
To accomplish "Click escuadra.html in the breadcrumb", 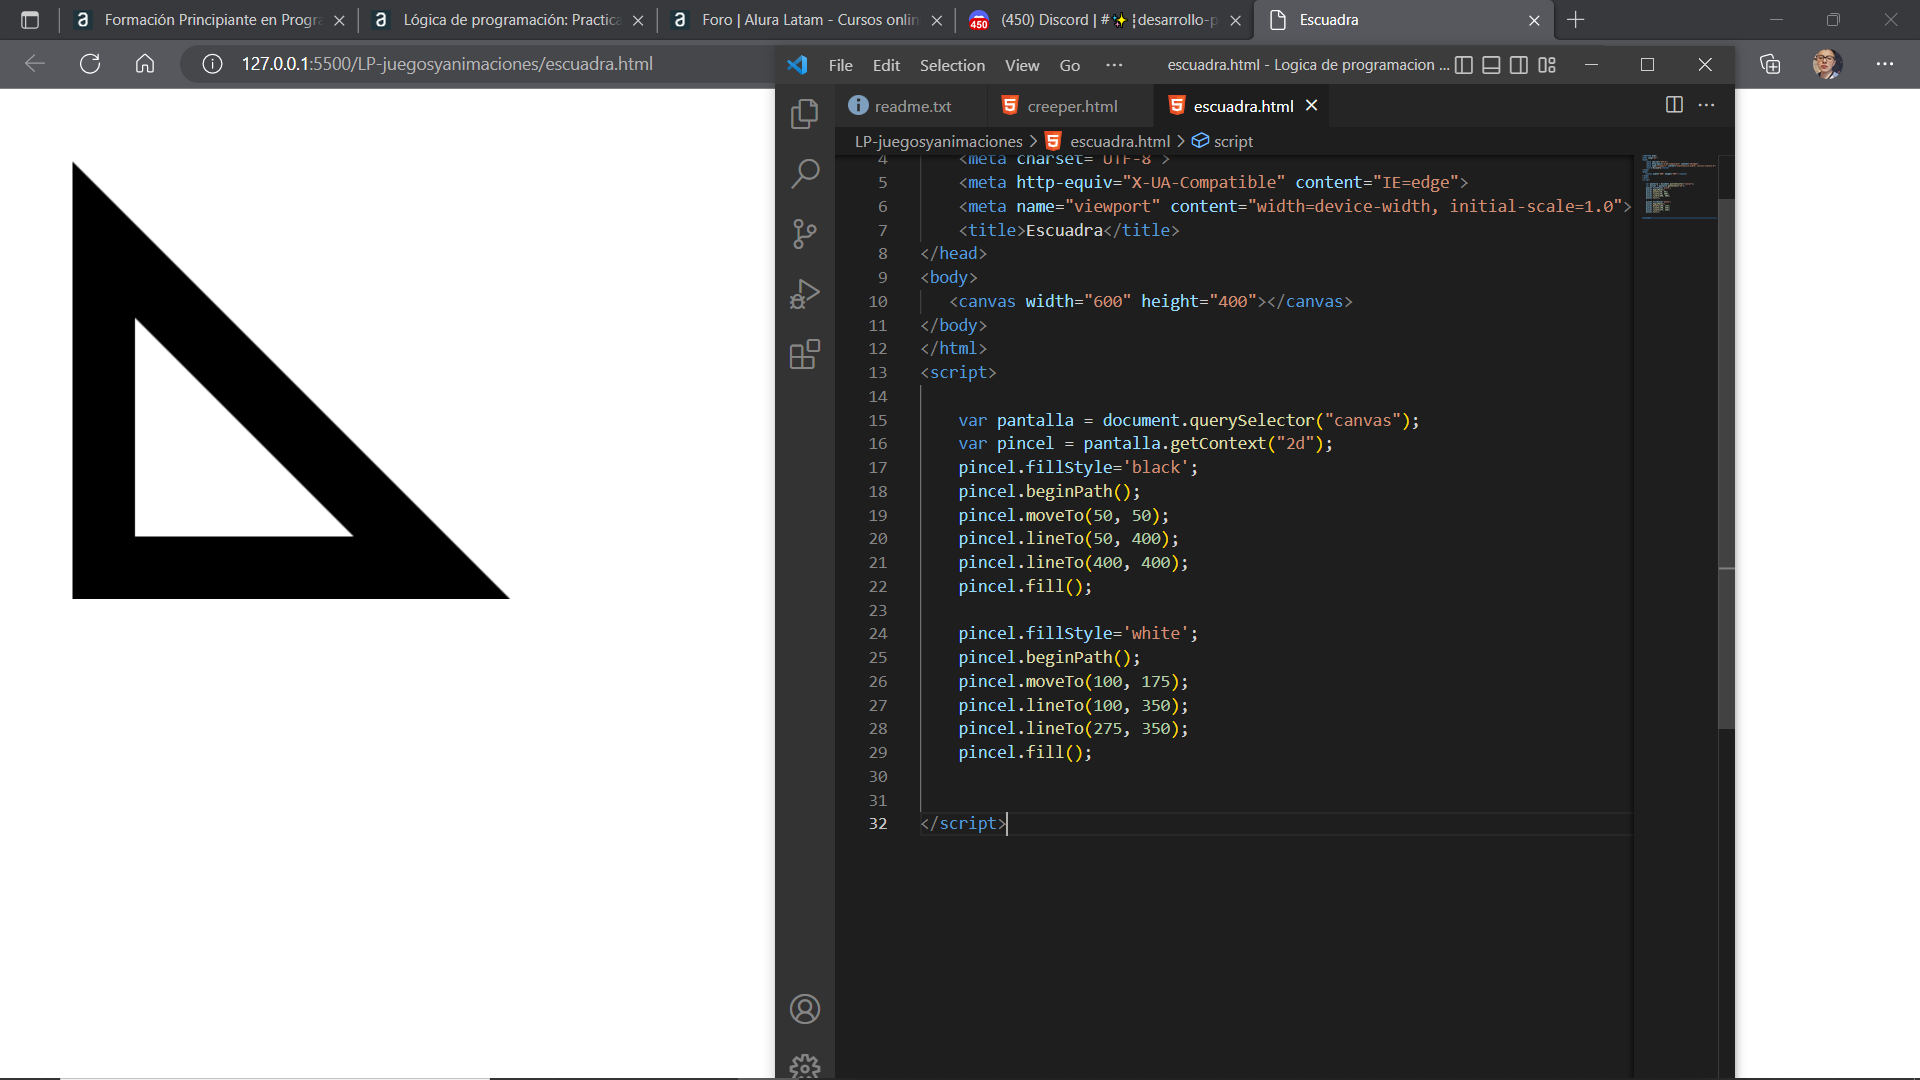I will (1119, 142).
